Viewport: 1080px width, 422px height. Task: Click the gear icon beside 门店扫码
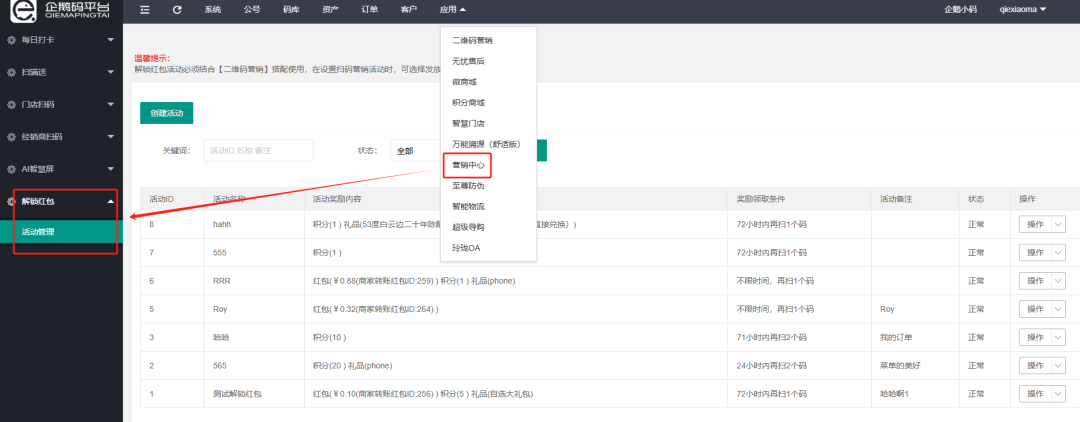[x=12, y=104]
